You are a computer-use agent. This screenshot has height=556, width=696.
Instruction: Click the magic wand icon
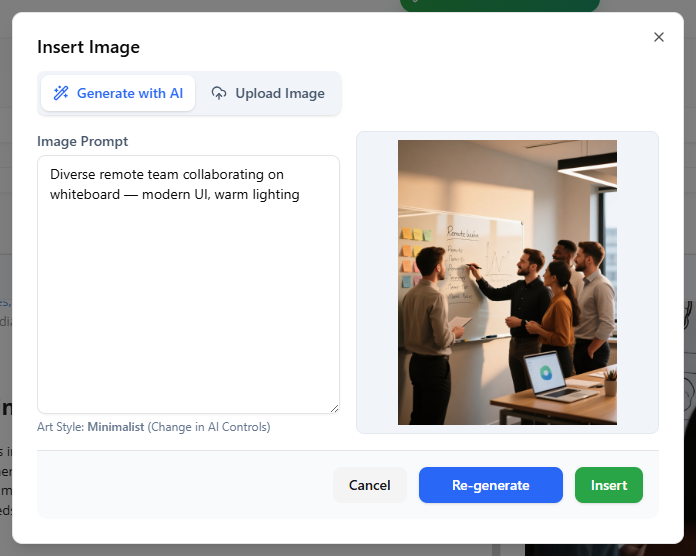coord(61,93)
